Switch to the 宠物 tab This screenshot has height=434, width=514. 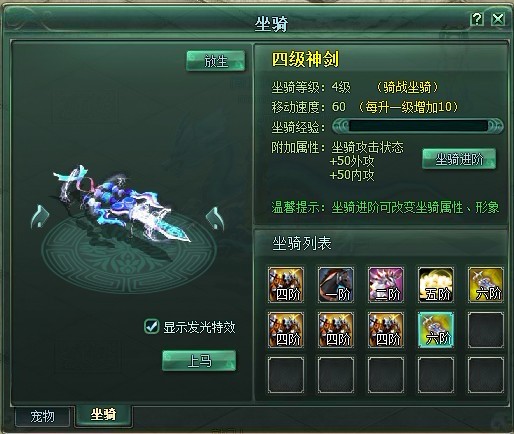coord(42,416)
